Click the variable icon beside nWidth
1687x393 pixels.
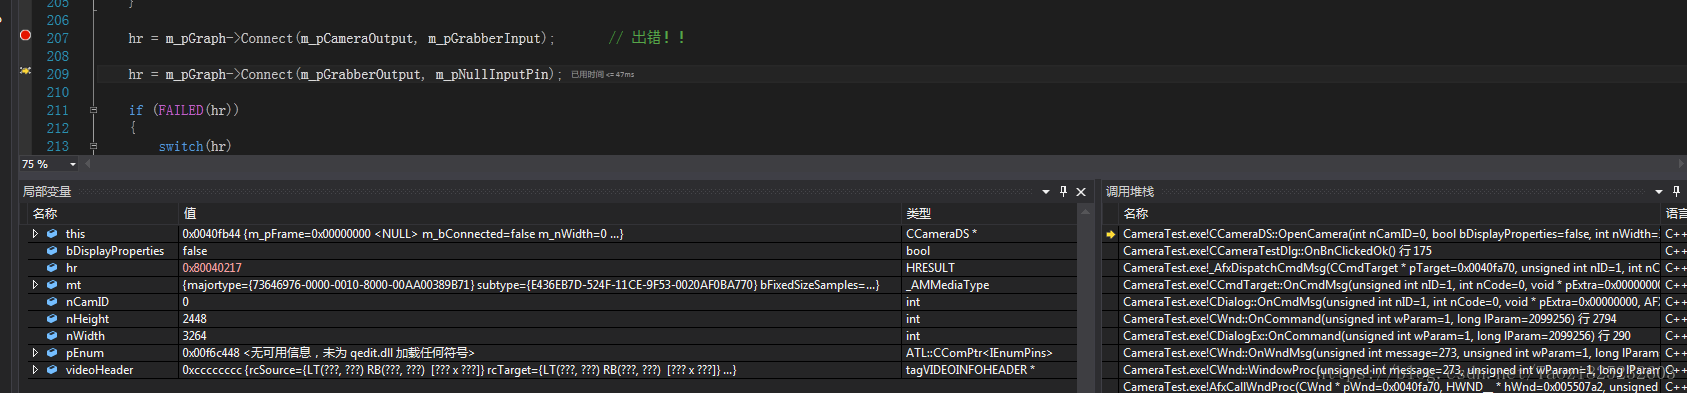(x=52, y=336)
